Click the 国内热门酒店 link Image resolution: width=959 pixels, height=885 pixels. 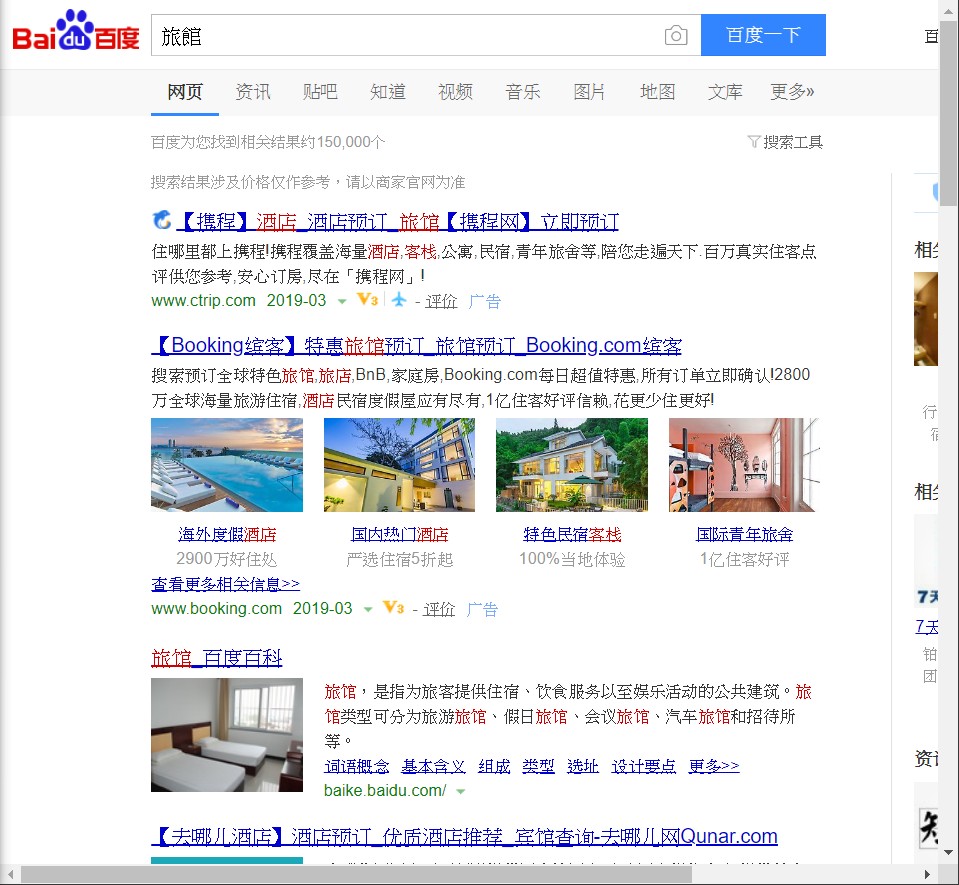point(399,535)
